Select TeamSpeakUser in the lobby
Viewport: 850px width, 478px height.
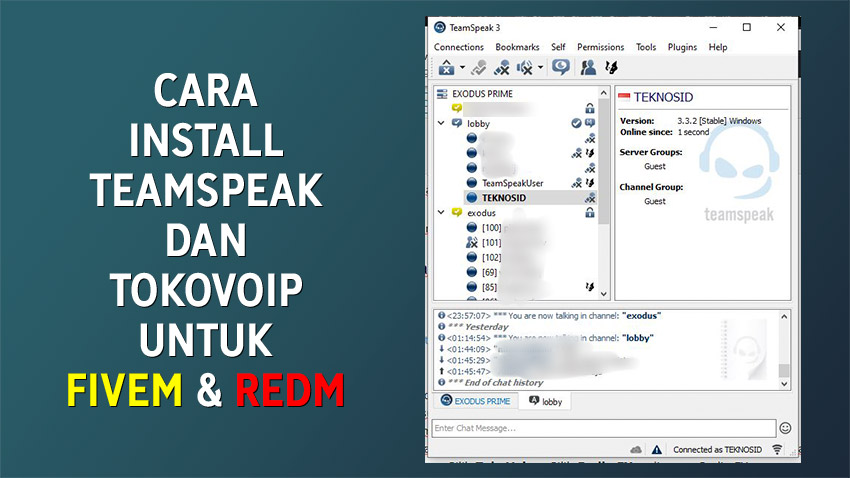512,183
